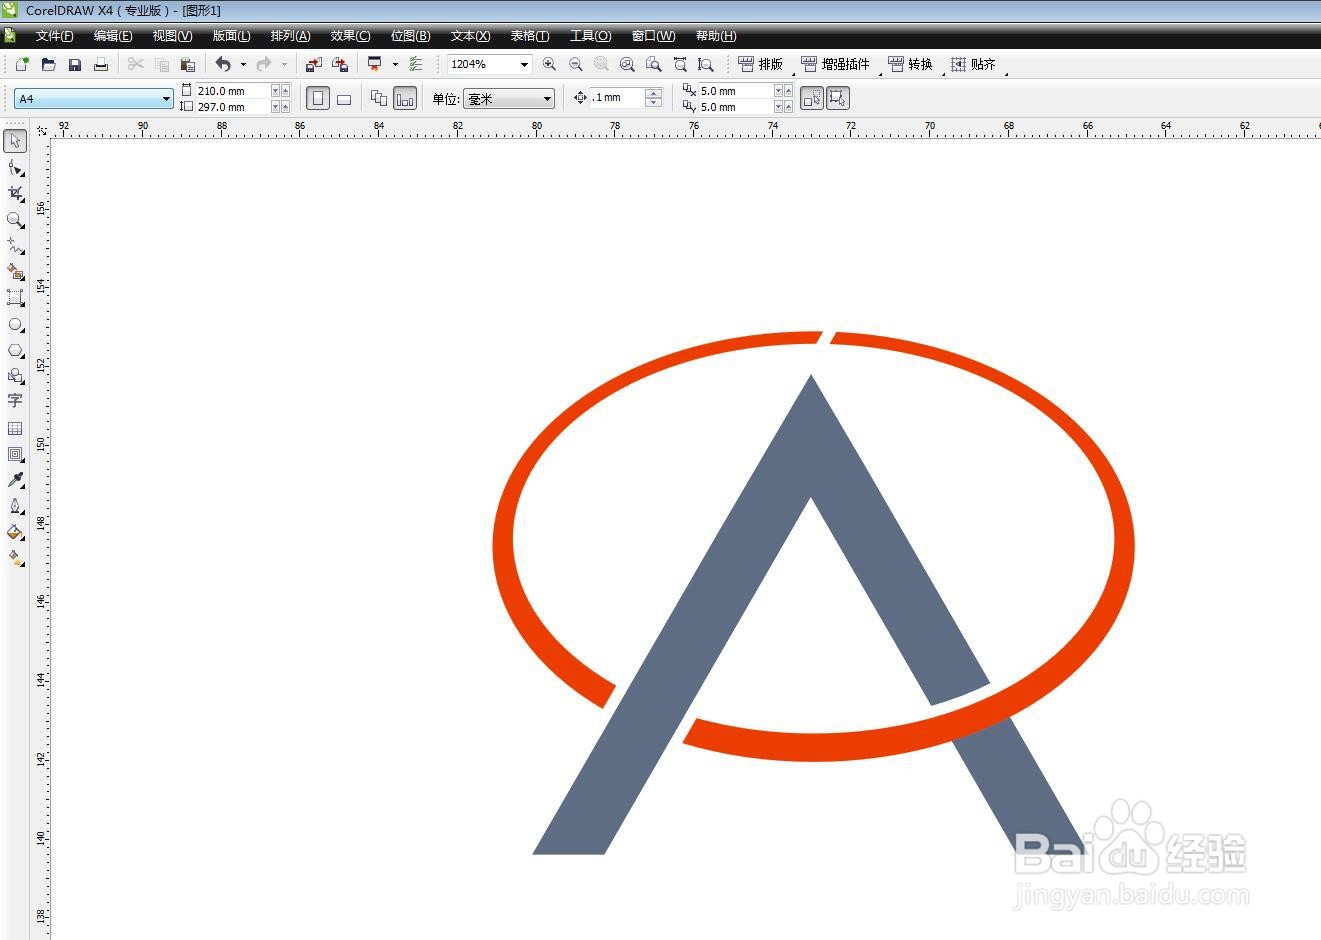Expand the undo history arrow

[x=243, y=64]
